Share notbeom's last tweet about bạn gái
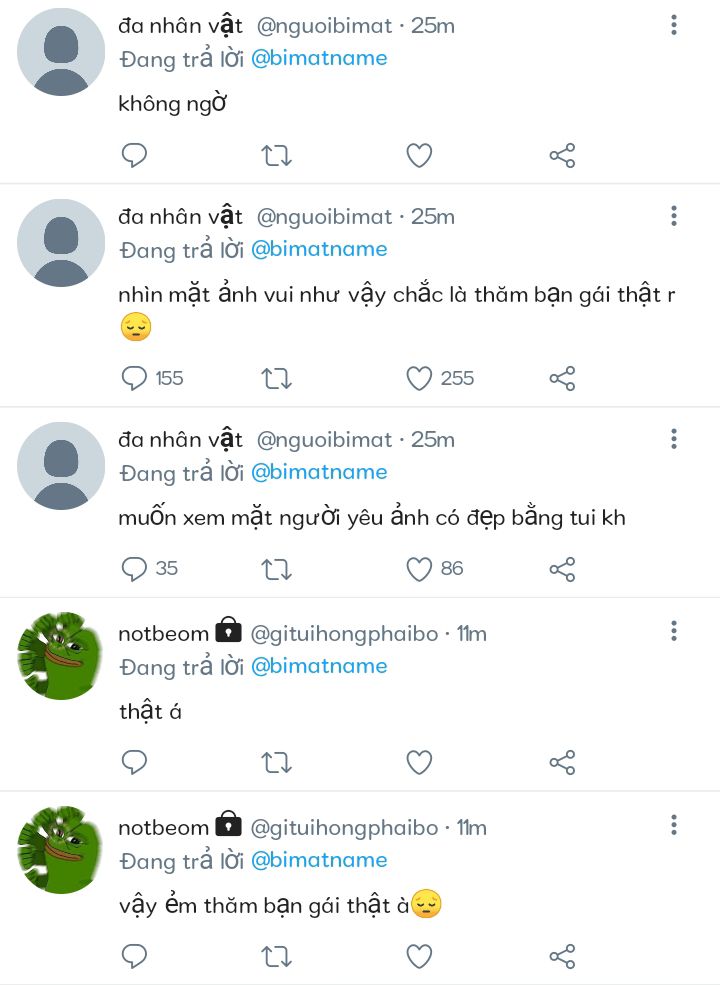This screenshot has width=720, height=985. click(x=562, y=956)
